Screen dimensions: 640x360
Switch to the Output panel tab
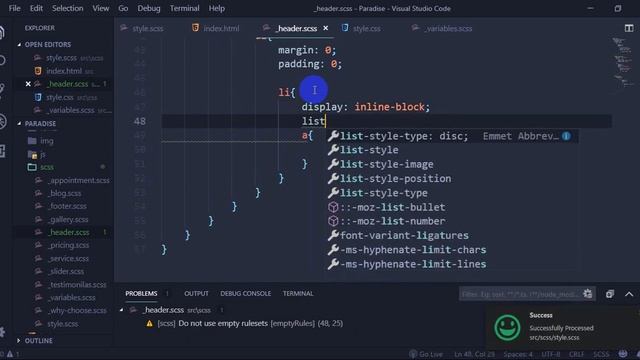pyautogui.click(x=196, y=293)
